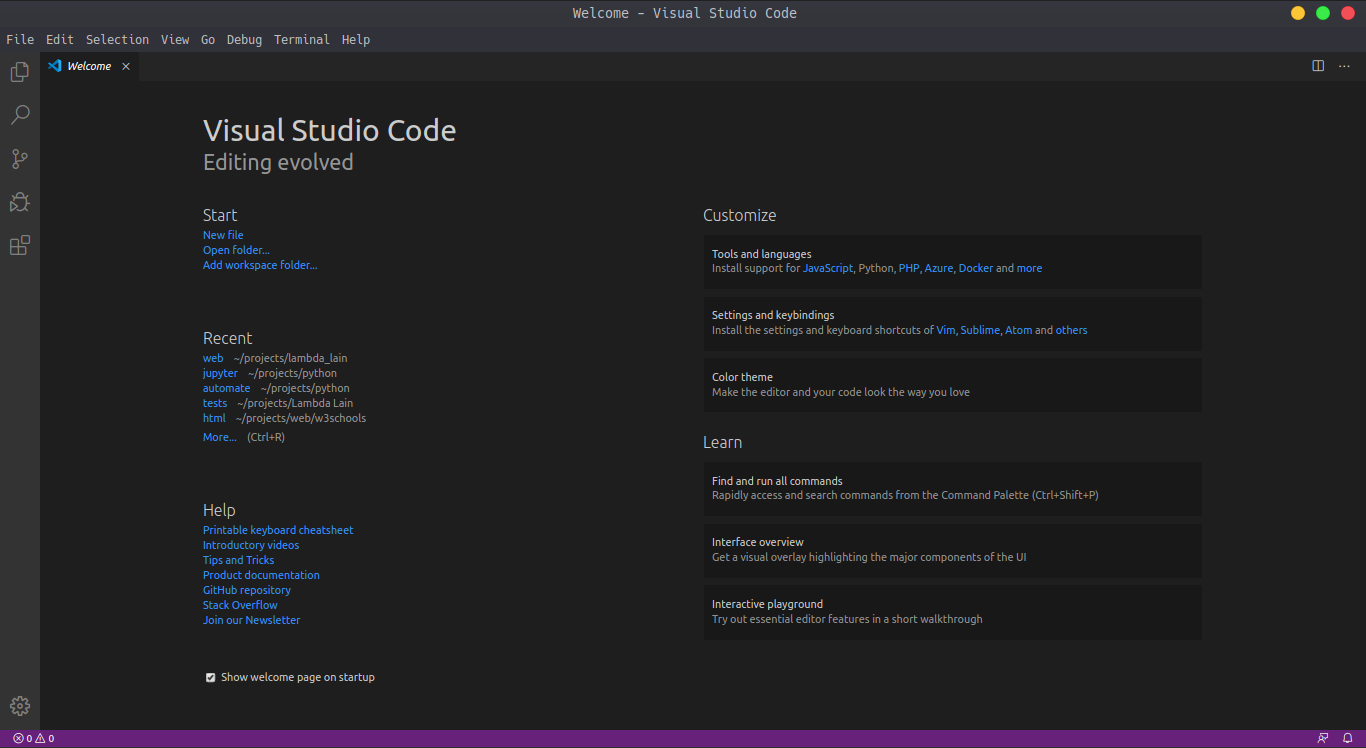Open recent project automate

[227, 388]
